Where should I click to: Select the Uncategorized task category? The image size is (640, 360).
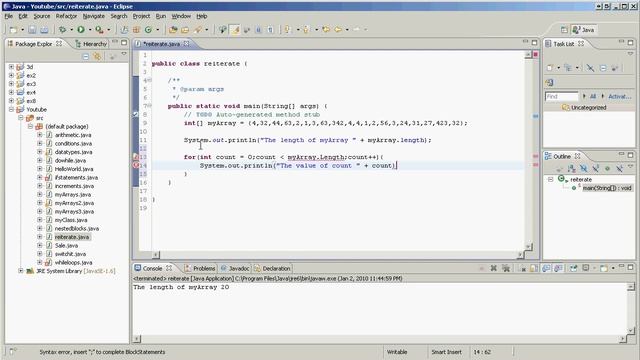tap(588, 107)
